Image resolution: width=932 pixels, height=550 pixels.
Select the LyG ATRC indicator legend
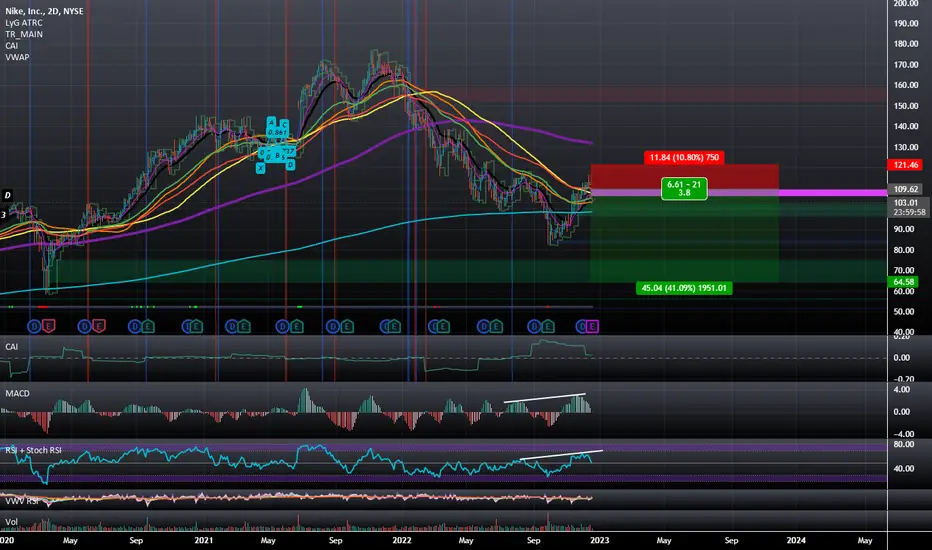[24, 23]
